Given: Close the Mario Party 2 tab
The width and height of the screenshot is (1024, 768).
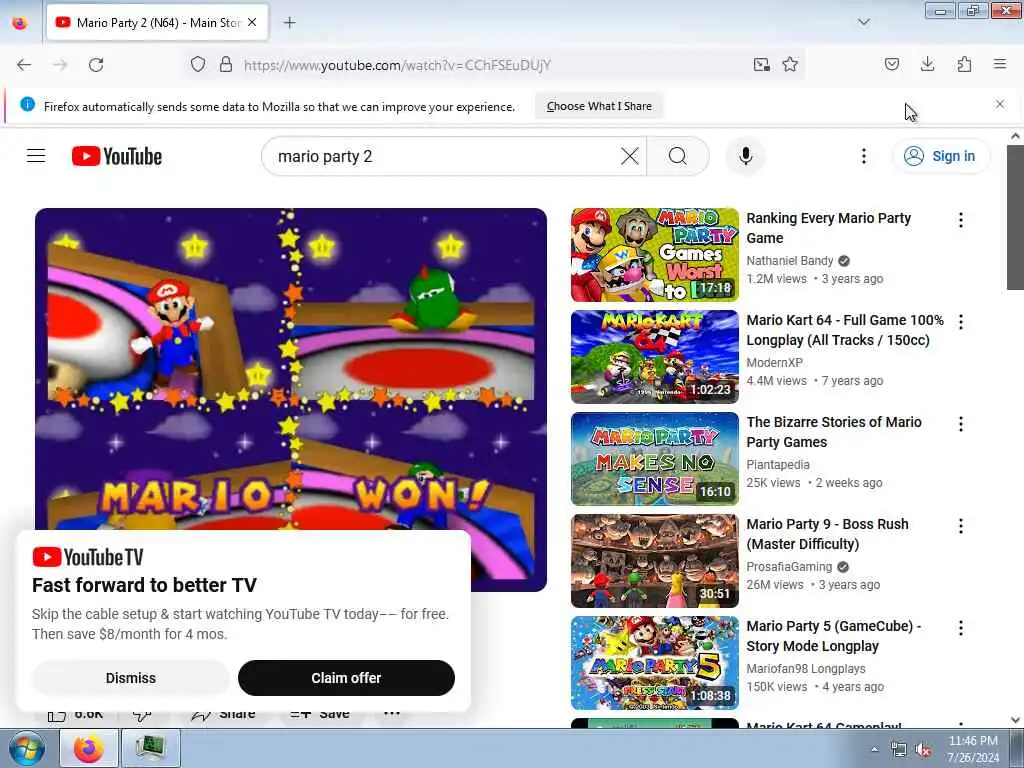Looking at the screenshot, I should [x=252, y=22].
